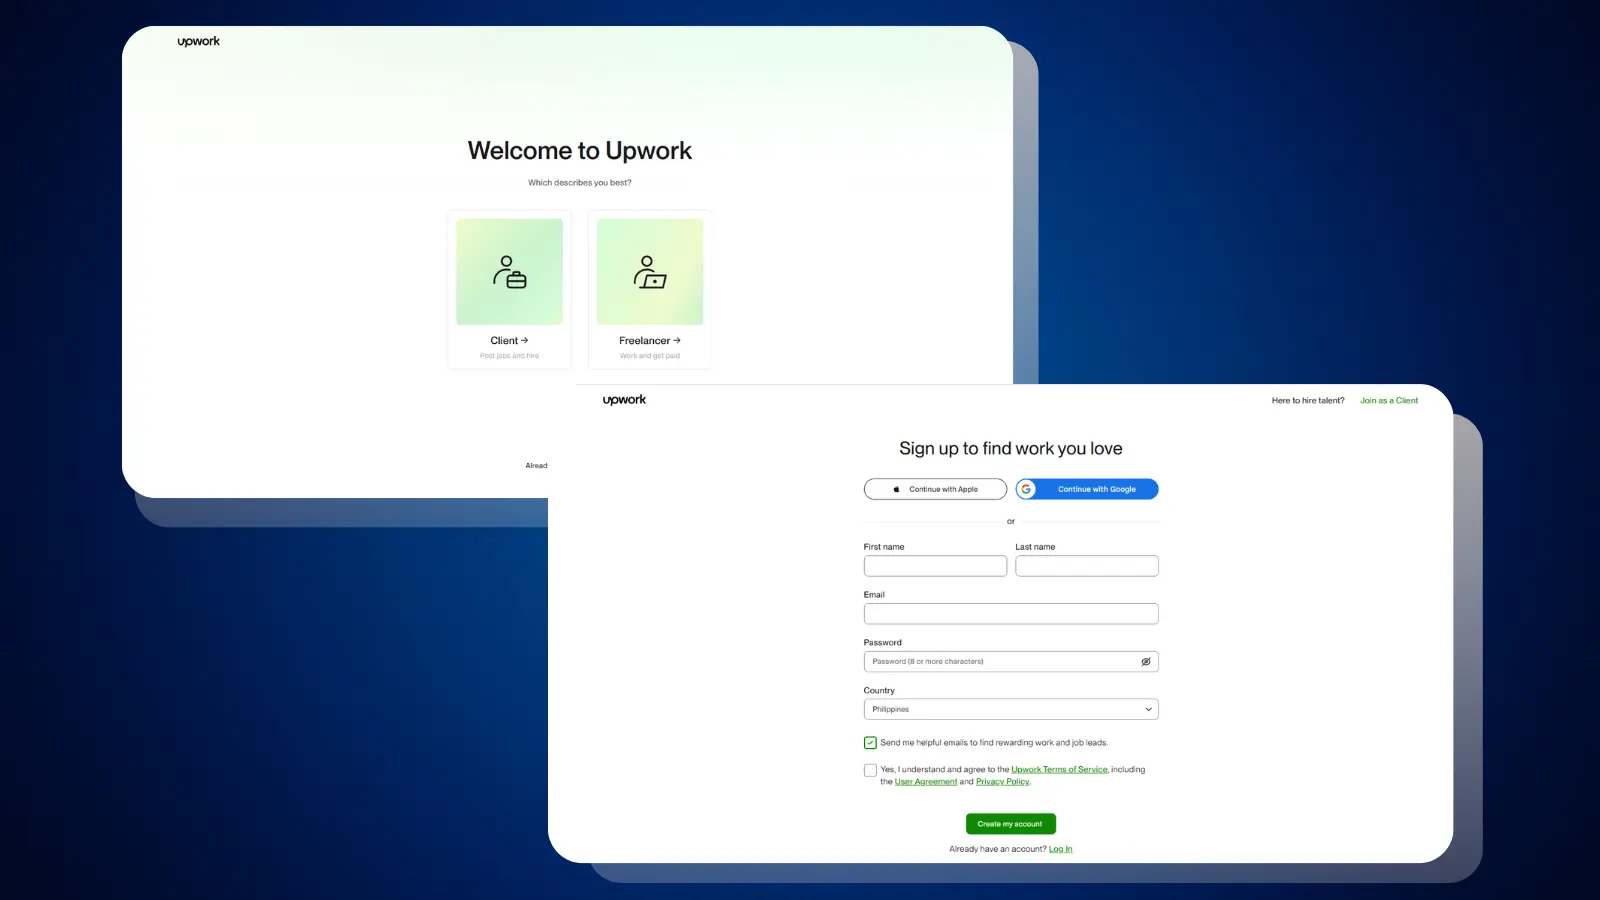Click the Upwork logo on the Welcome page
The width and height of the screenshot is (1600, 900).
pos(198,42)
